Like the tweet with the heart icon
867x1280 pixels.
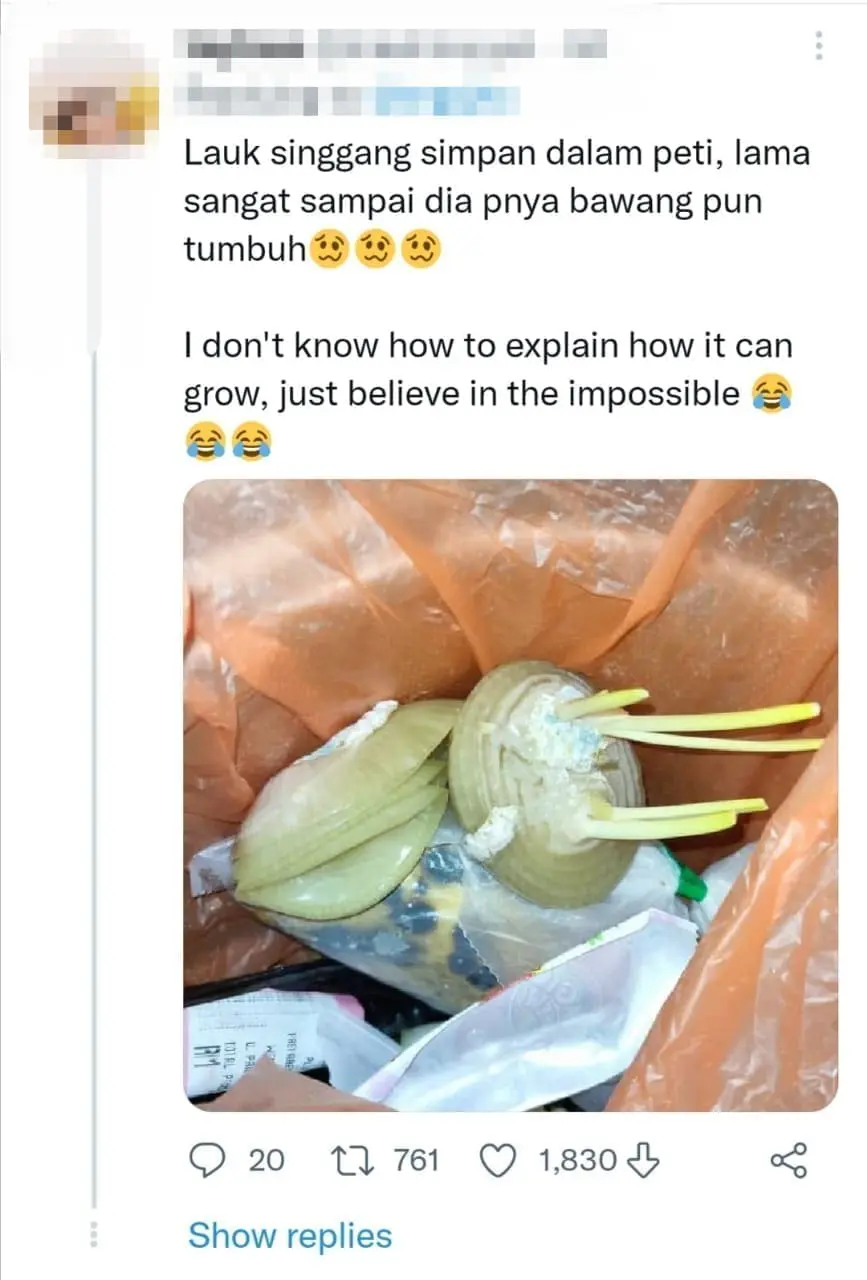click(x=497, y=1160)
